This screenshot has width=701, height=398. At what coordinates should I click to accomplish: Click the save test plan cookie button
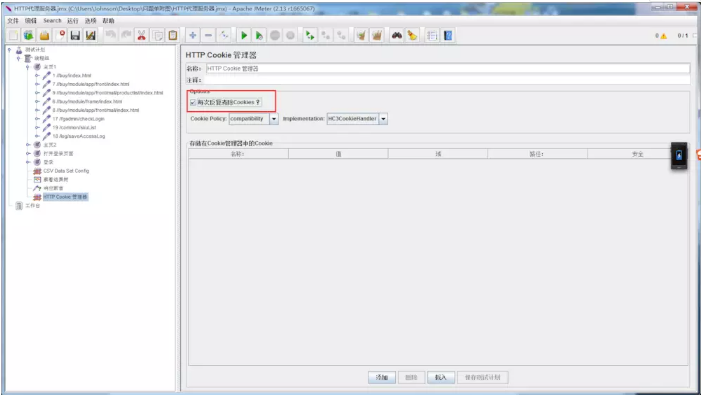[482, 377]
